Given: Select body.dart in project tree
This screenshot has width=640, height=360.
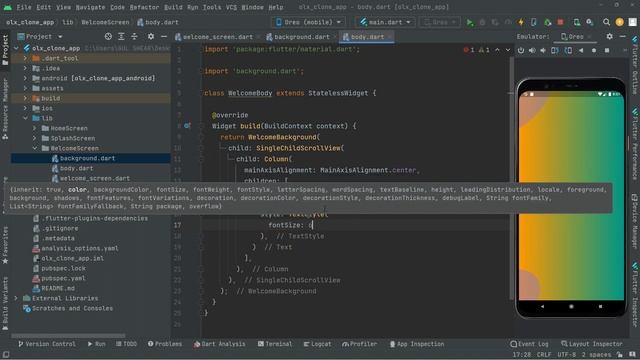Looking at the screenshot, I should point(76,168).
